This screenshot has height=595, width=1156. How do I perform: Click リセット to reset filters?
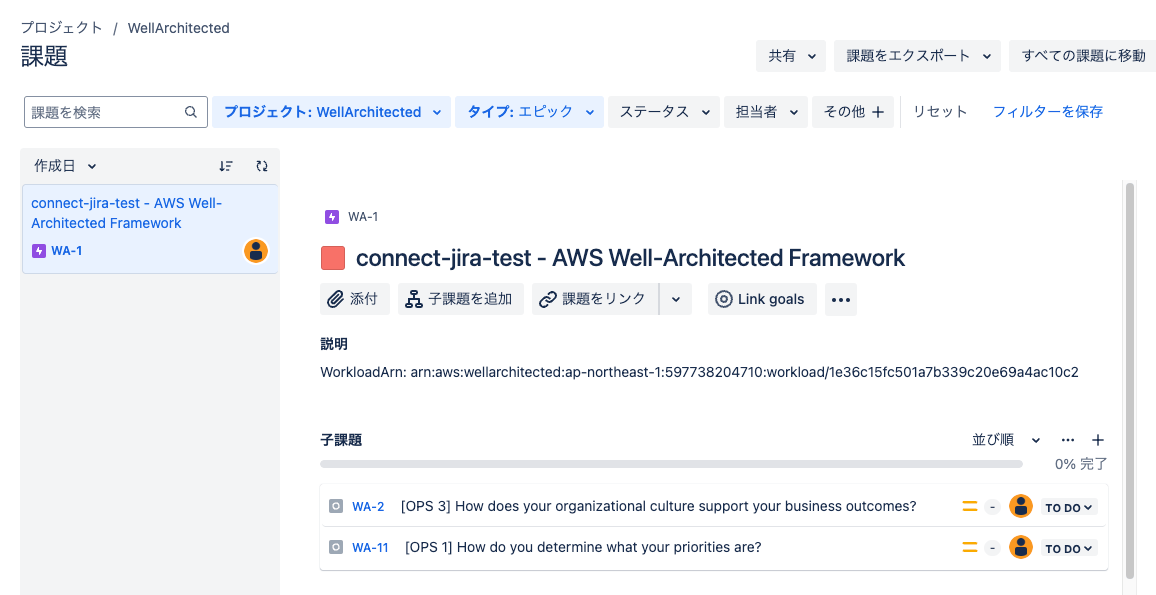point(940,112)
